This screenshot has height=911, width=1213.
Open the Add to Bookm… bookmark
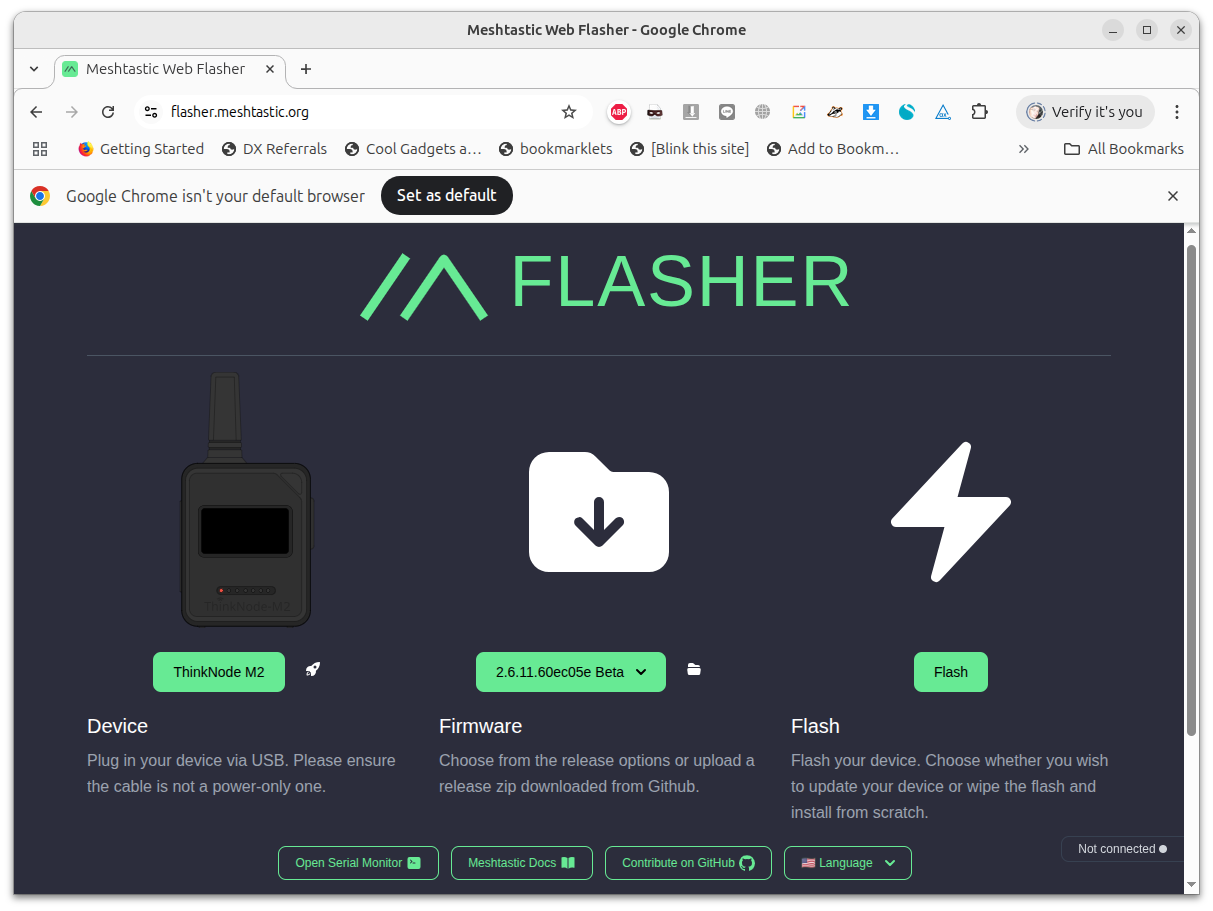(834, 149)
